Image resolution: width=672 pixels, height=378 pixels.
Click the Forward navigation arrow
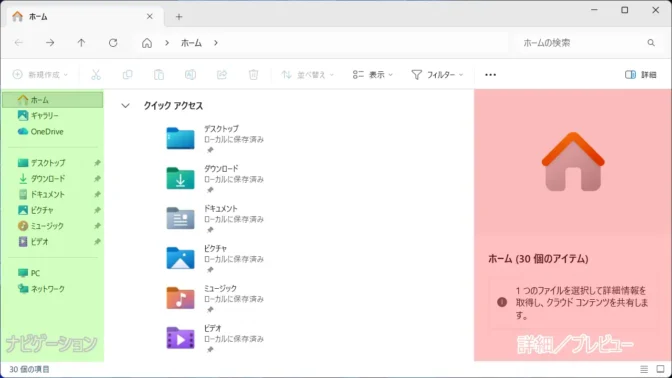pos(50,43)
